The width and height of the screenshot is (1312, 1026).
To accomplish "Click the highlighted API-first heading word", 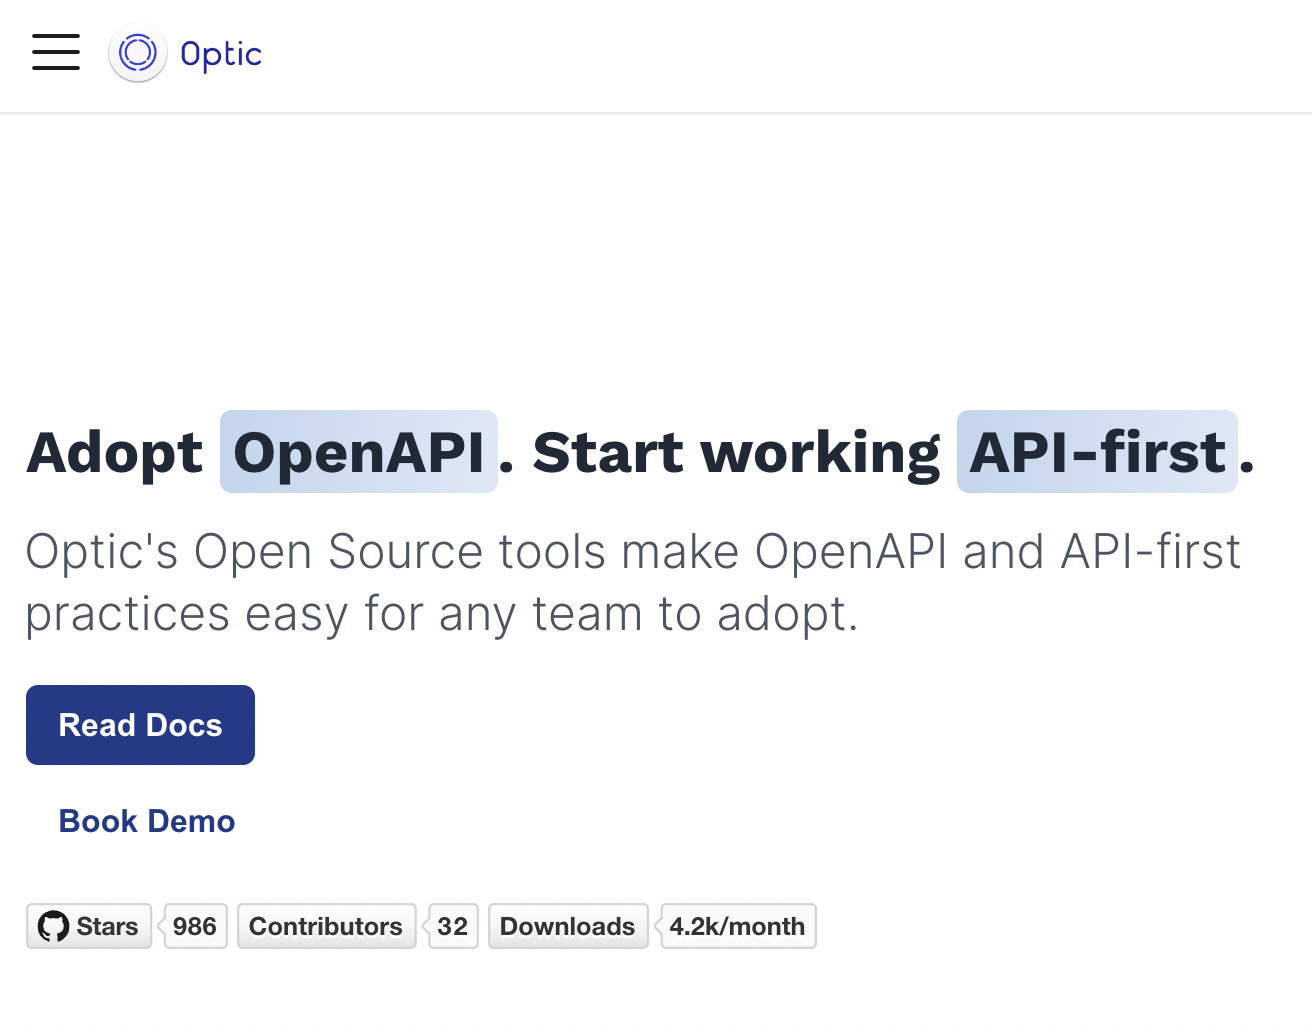I will [1097, 451].
